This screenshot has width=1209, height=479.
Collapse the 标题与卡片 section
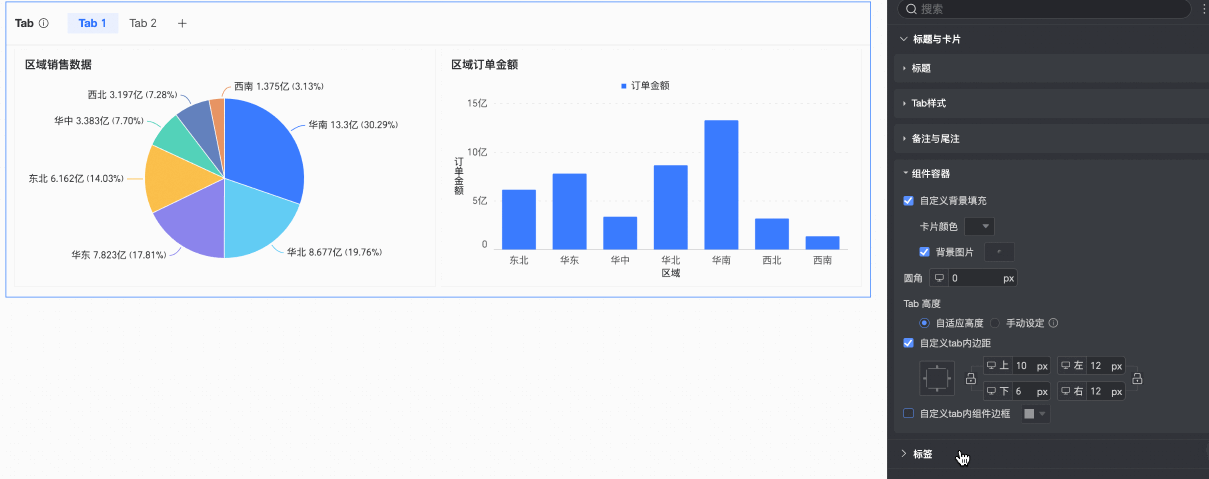[936, 39]
